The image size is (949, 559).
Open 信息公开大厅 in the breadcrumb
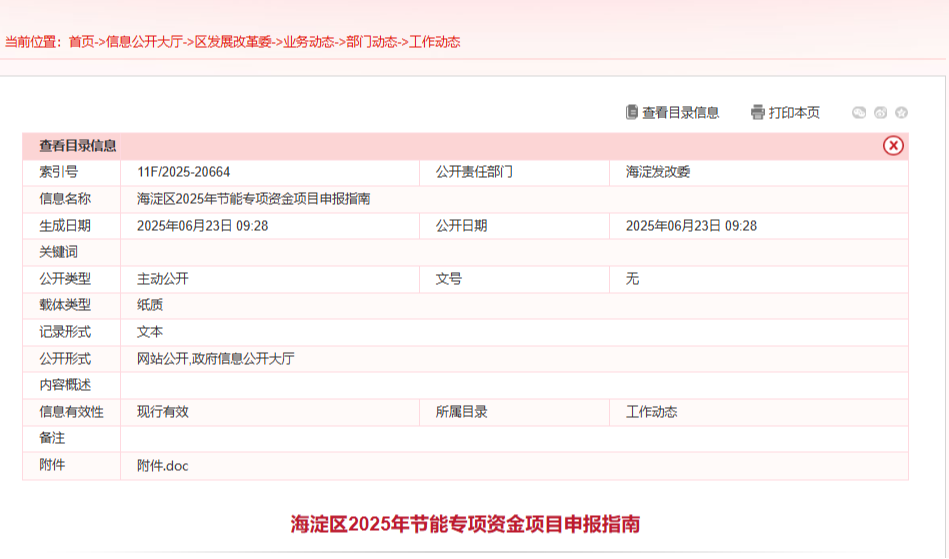144,42
